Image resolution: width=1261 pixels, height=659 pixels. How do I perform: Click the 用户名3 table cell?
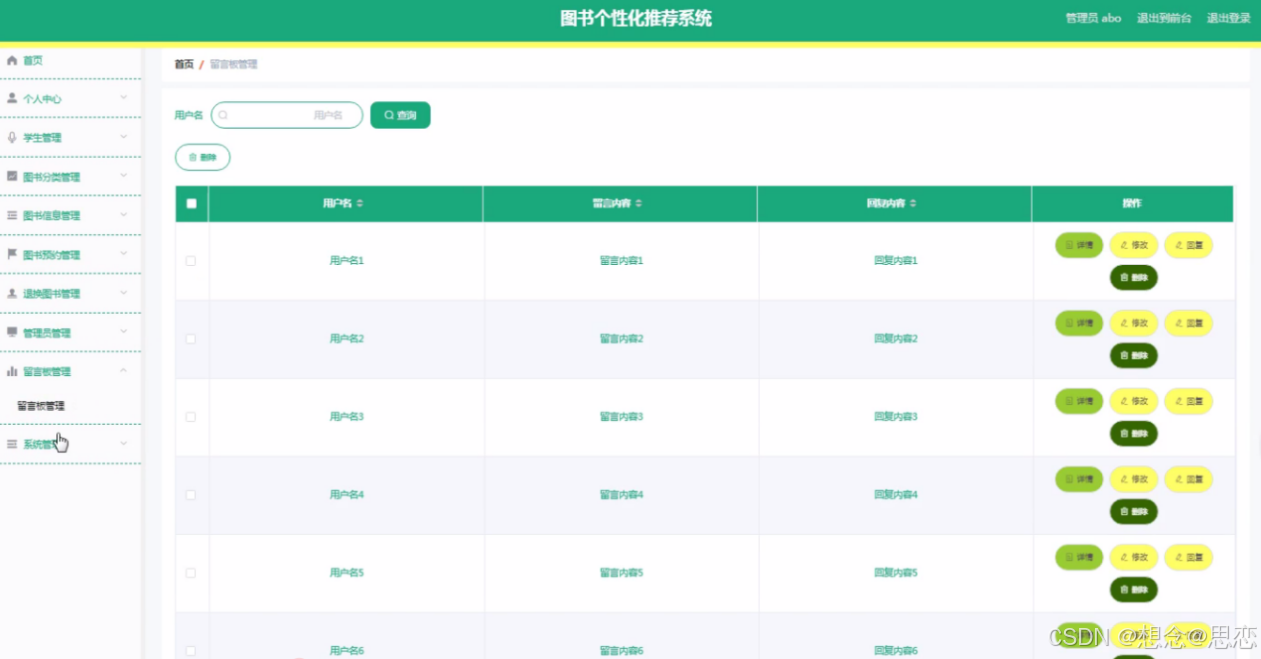point(346,417)
